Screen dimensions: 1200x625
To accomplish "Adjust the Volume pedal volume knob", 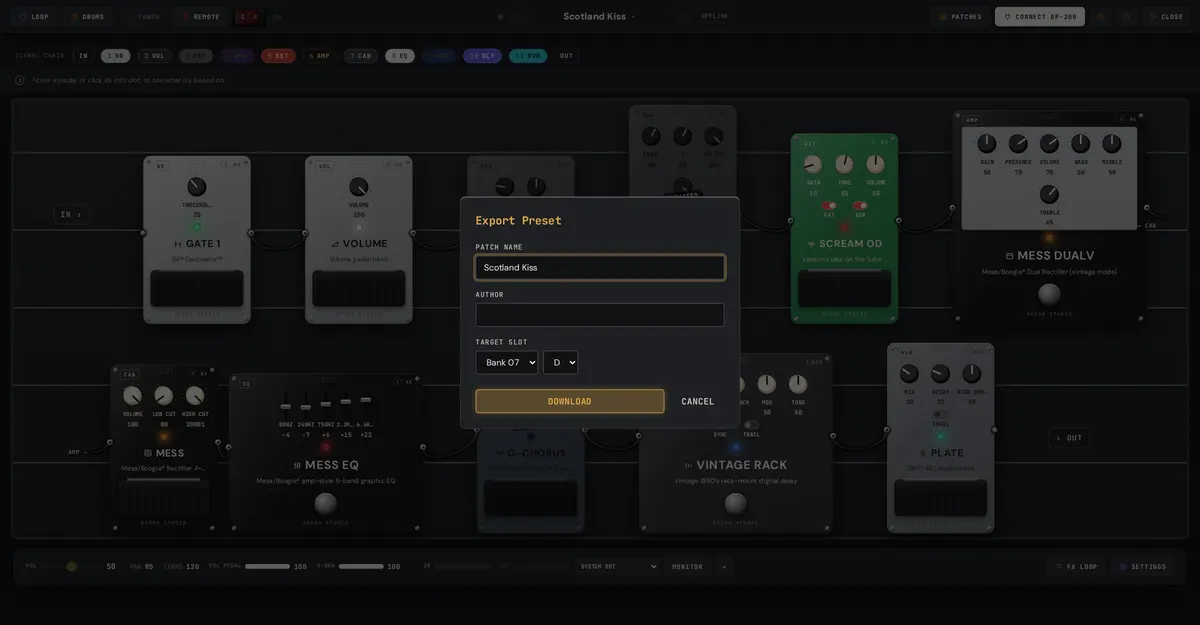I will [358, 187].
